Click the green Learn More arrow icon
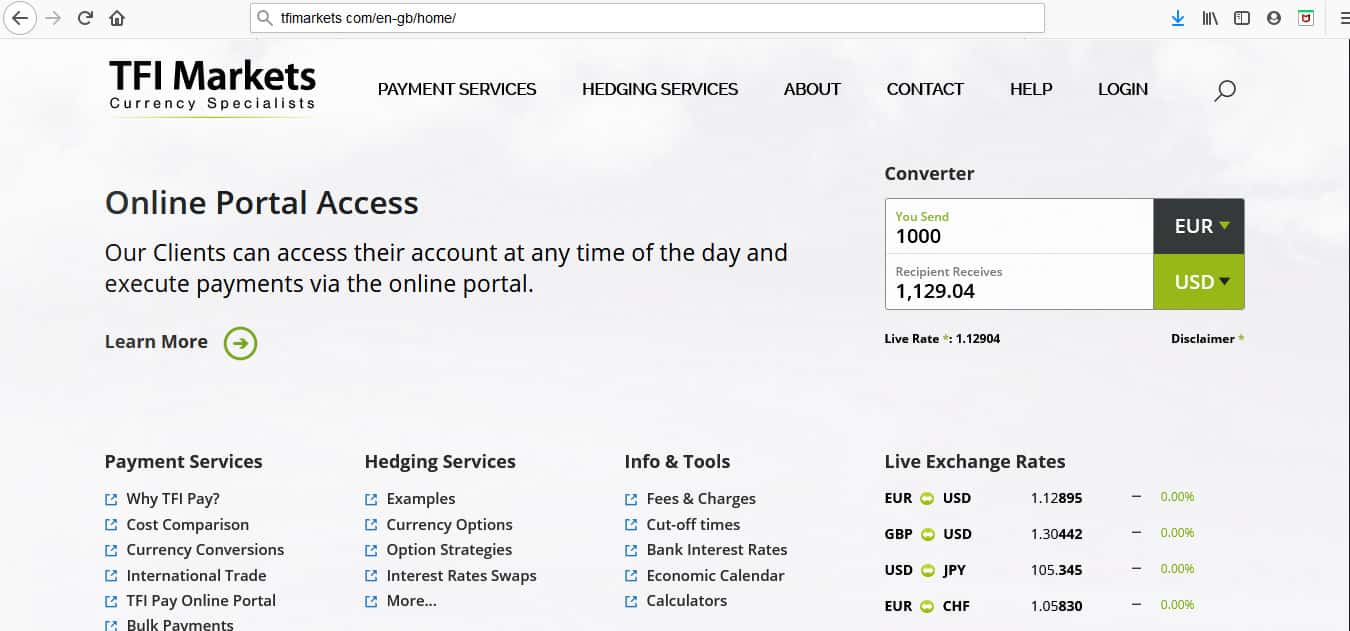 tap(240, 343)
